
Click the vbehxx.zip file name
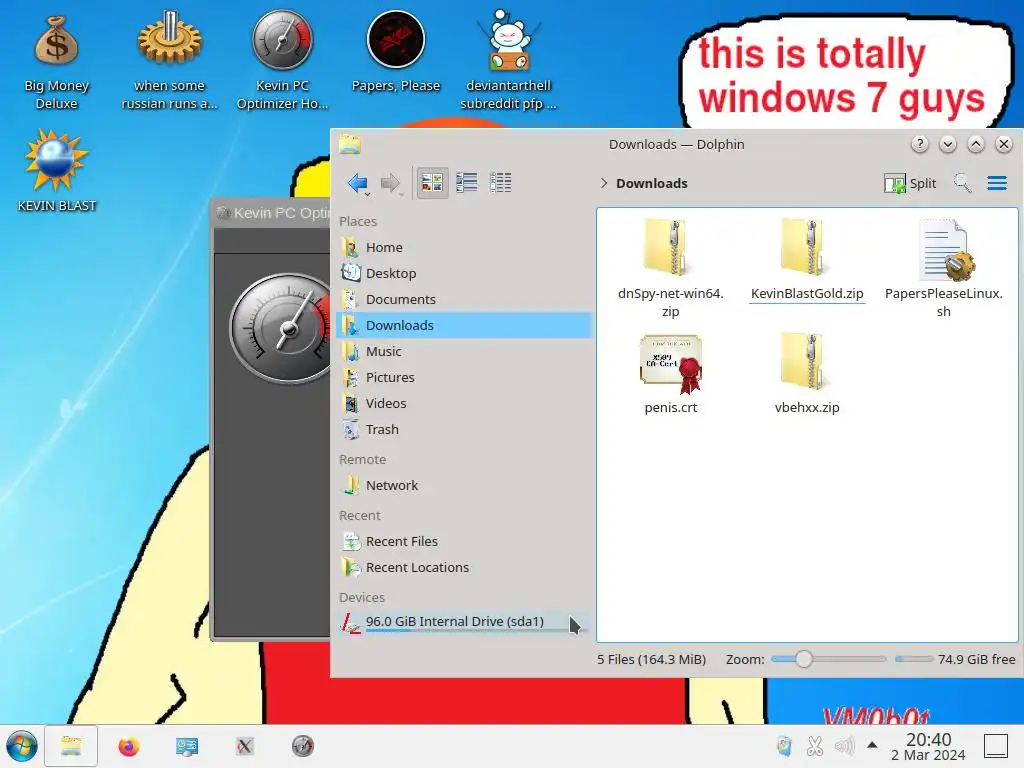[x=807, y=408]
